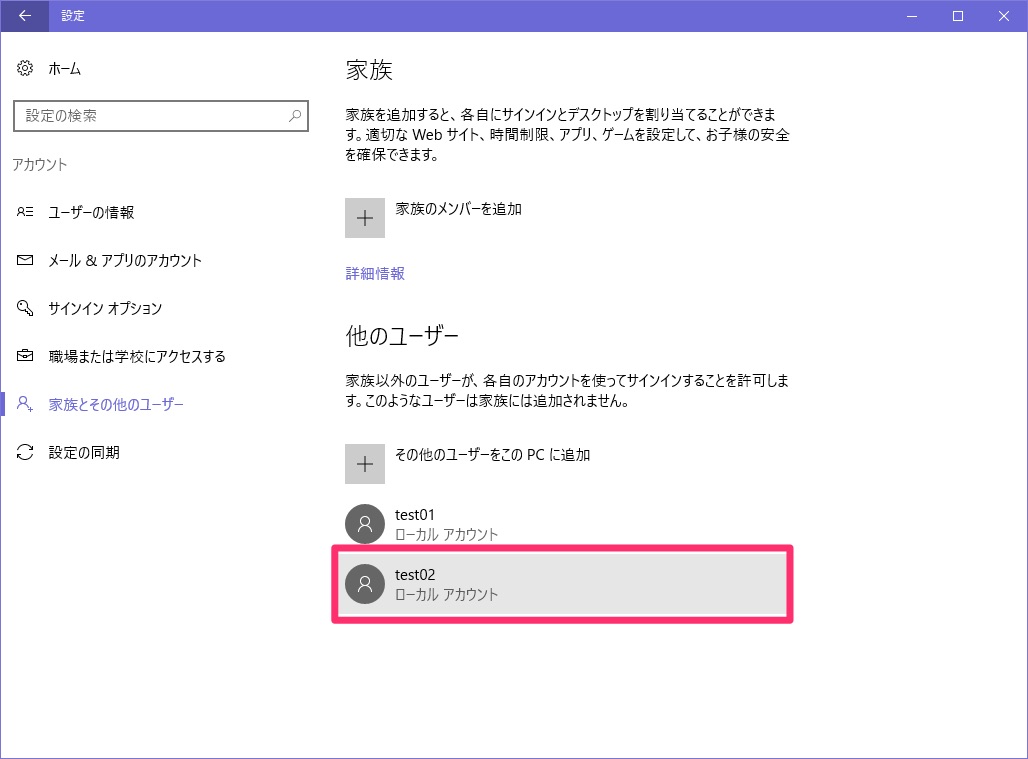
Task: Click the back arrow in title bar
Action: [24, 16]
